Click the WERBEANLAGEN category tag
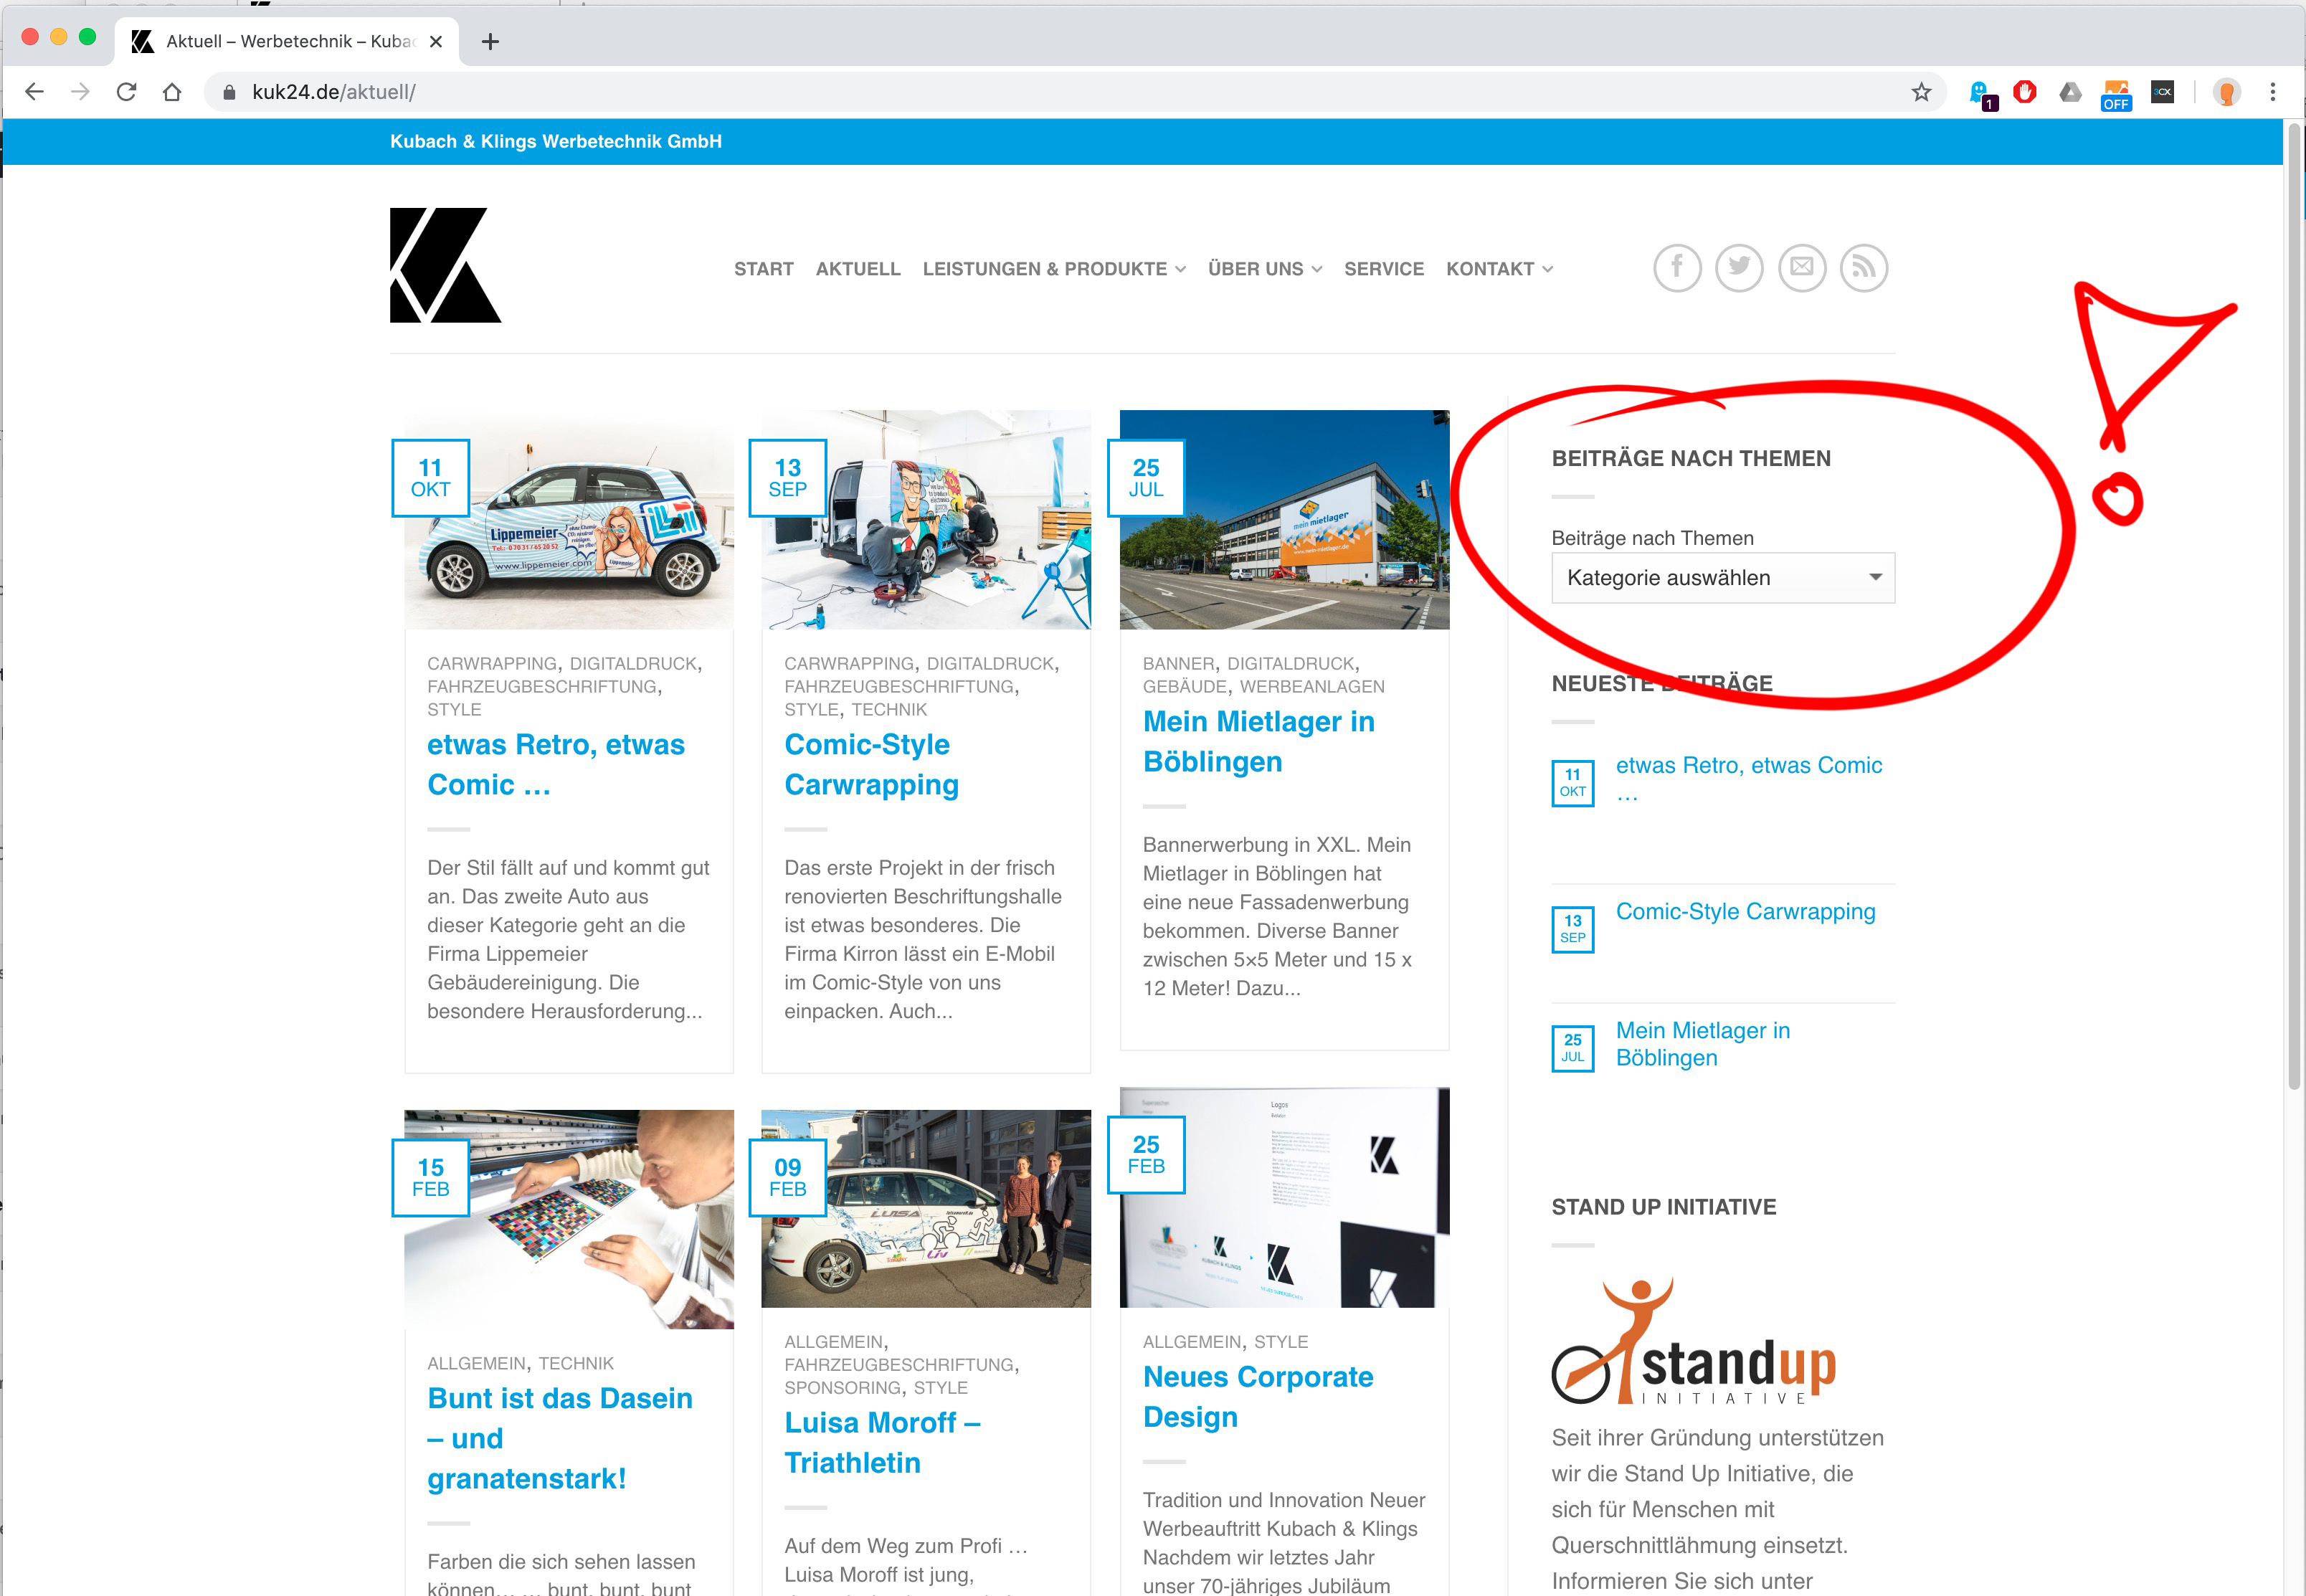The image size is (2306, 1596). 1312,687
